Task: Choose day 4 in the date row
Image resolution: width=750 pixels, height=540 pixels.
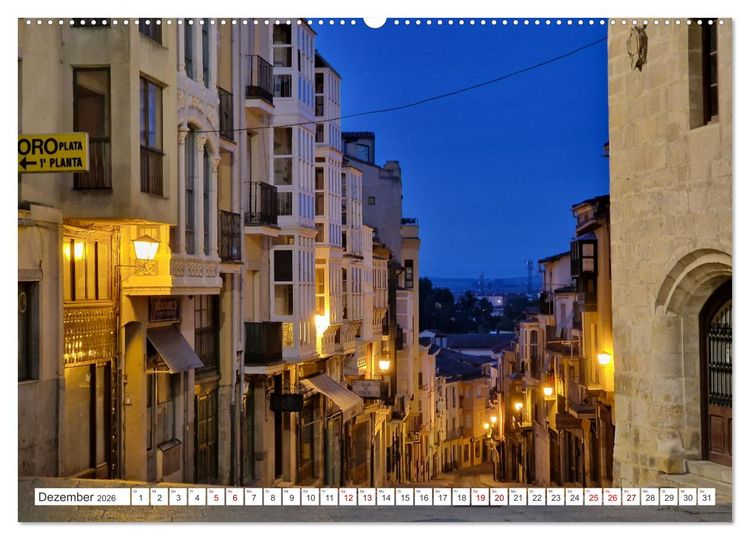Action: point(197,497)
